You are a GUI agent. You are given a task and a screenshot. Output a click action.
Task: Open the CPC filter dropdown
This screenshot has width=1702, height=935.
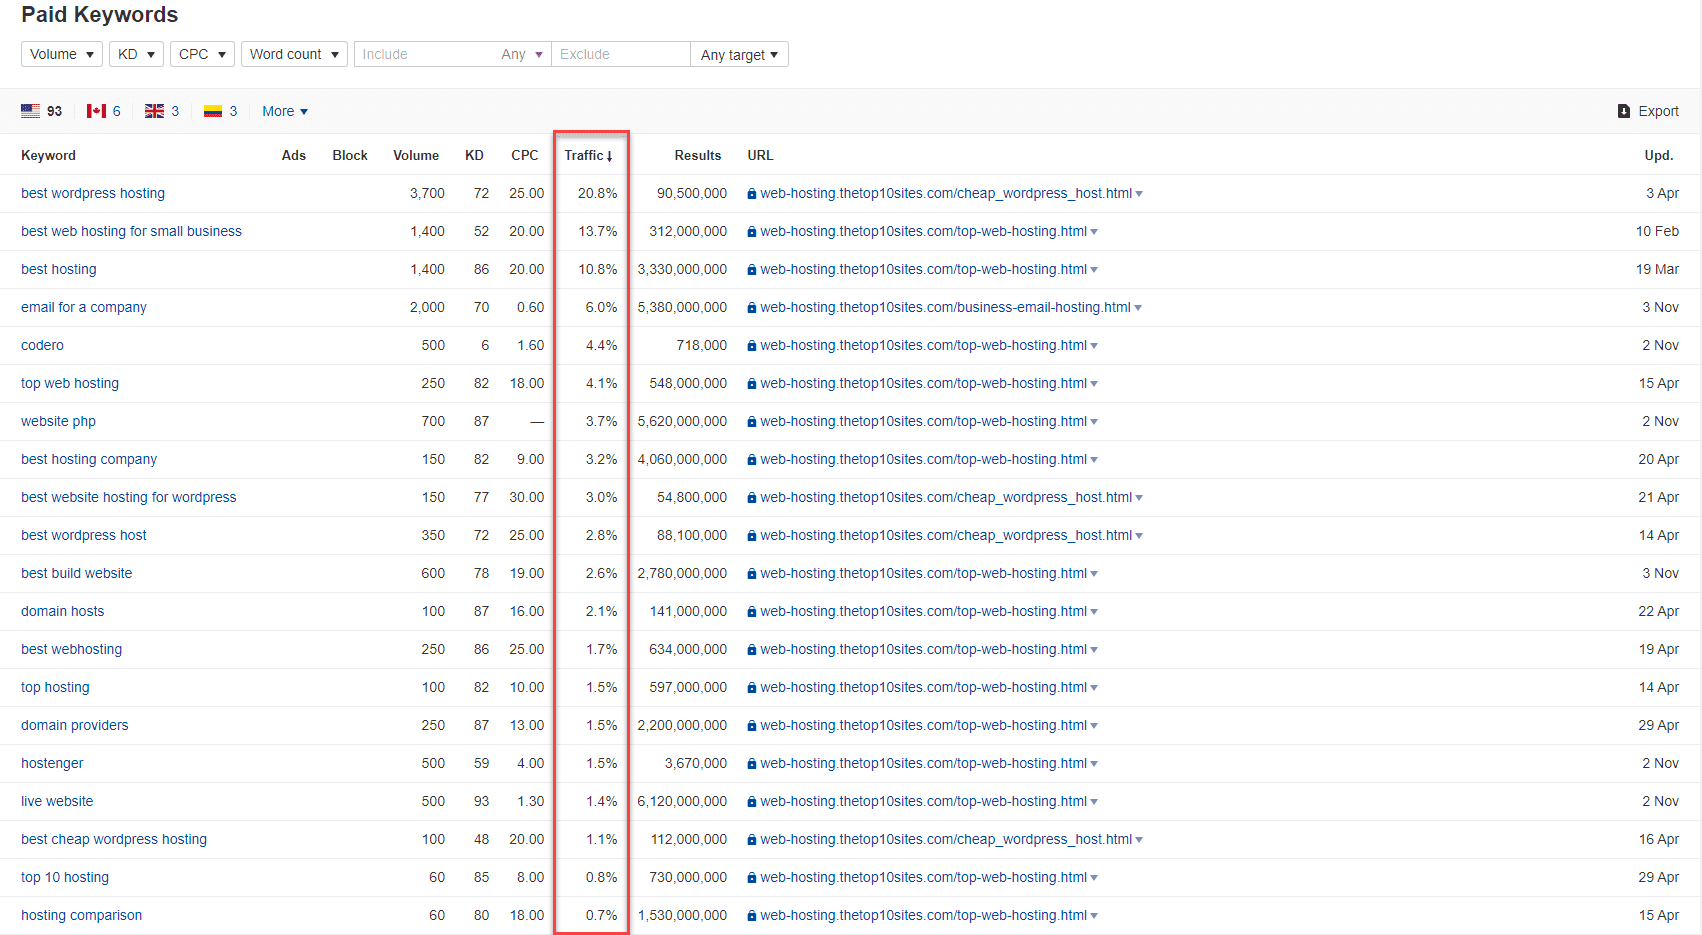coord(201,54)
